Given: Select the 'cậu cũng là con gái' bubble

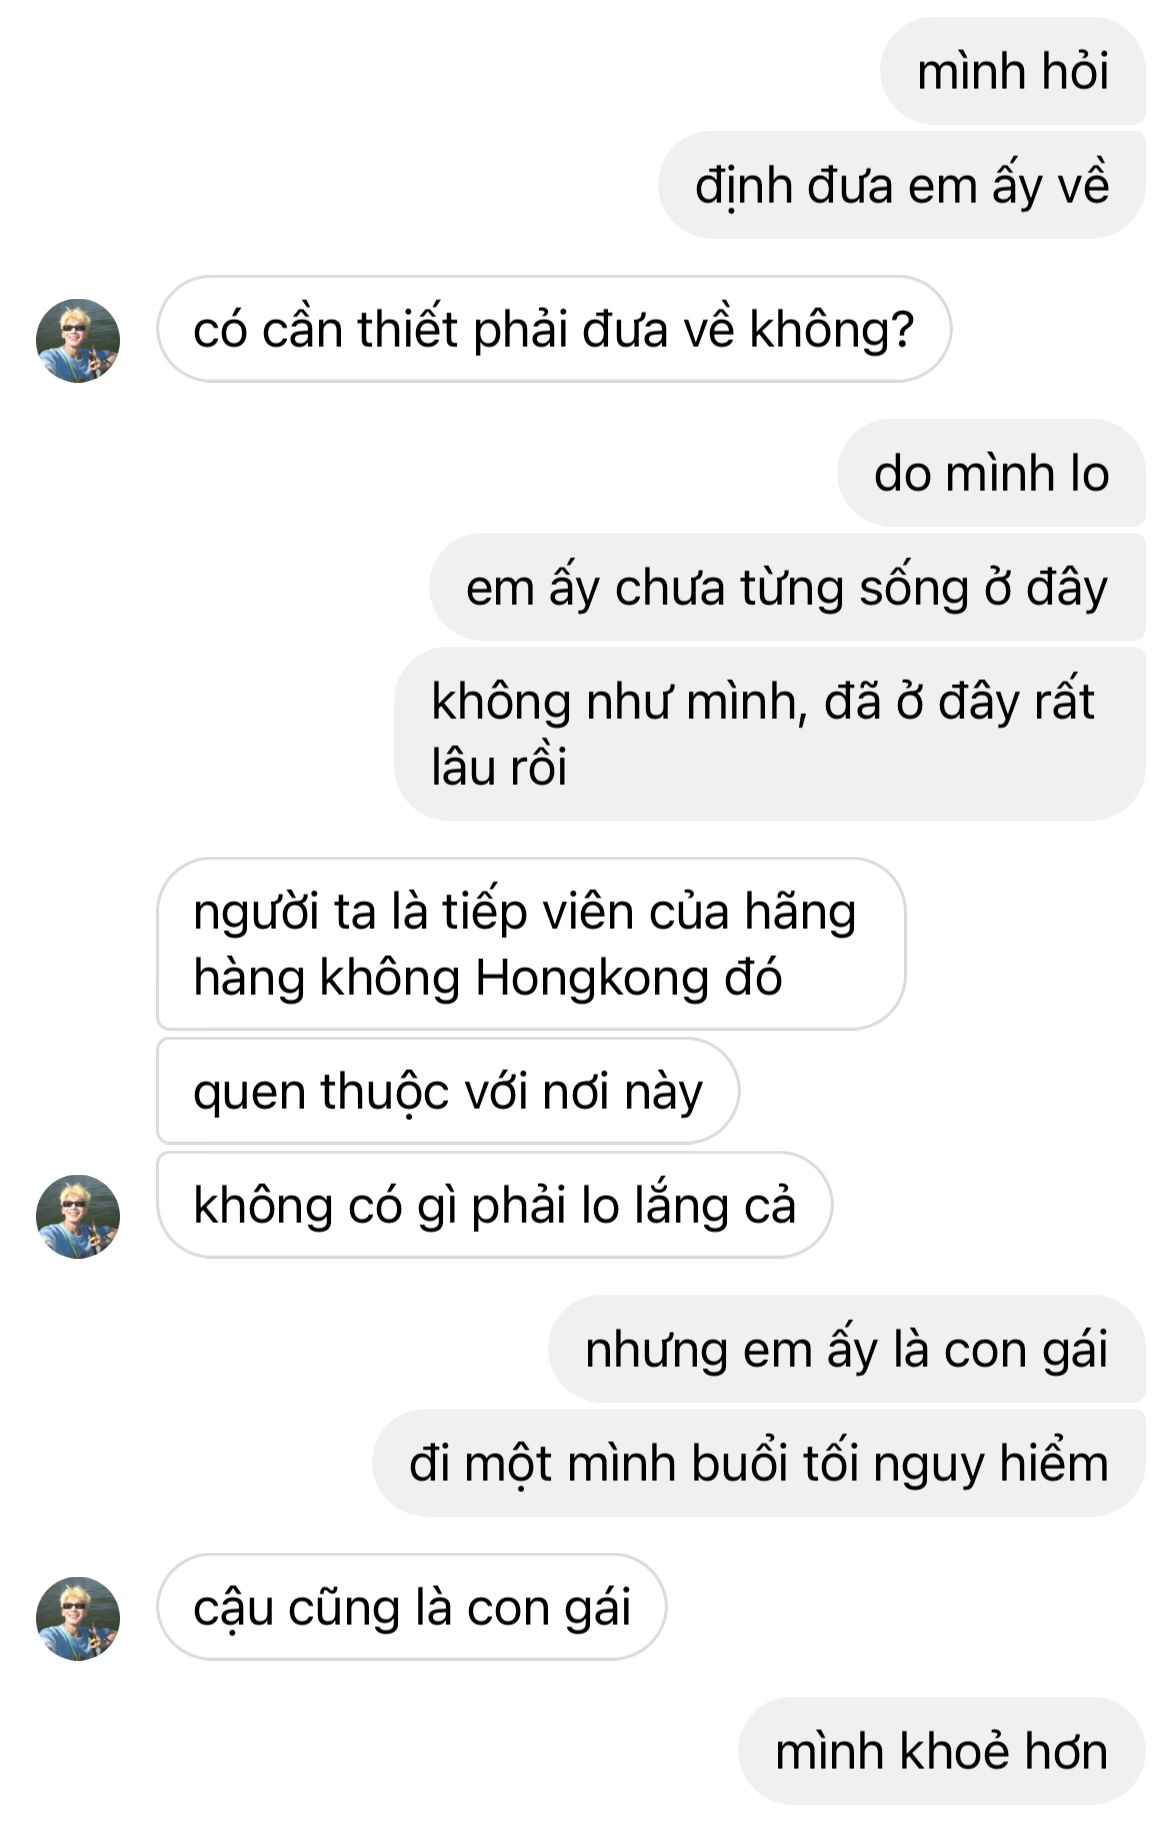Looking at the screenshot, I should tap(412, 1607).
